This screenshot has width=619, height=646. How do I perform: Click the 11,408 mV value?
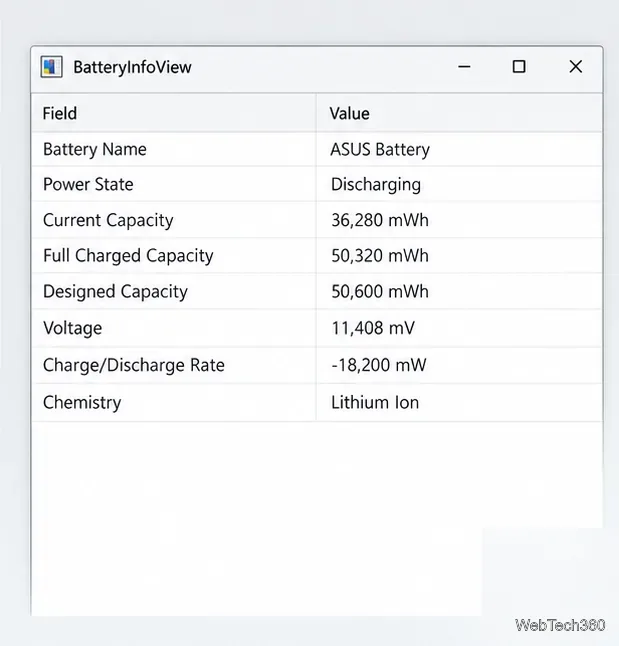click(x=373, y=328)
